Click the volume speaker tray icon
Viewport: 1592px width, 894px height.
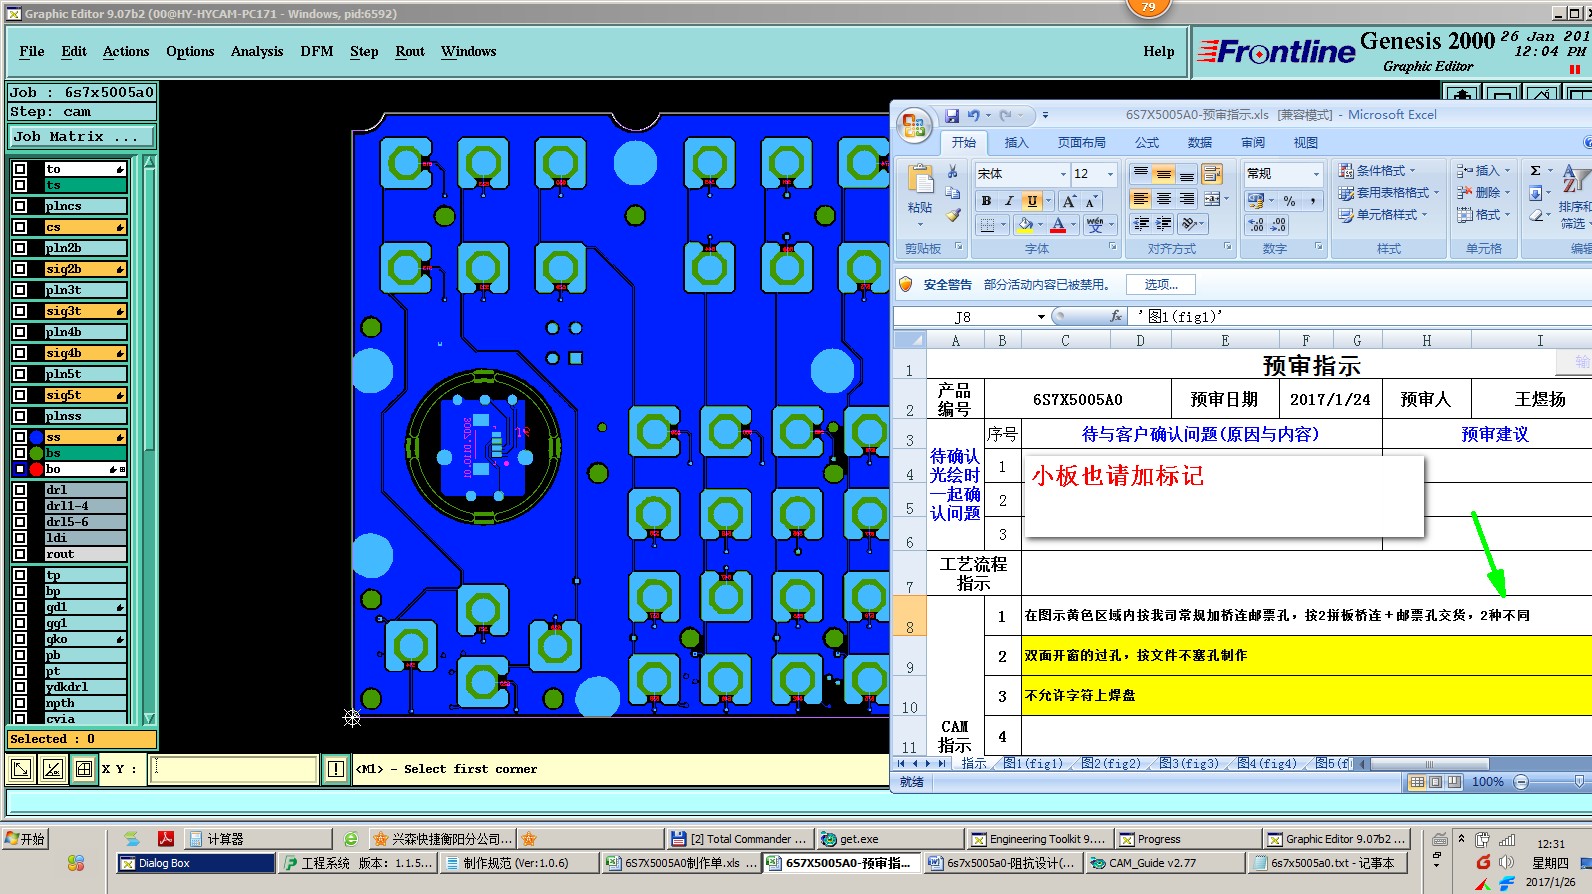[1506, 862]
